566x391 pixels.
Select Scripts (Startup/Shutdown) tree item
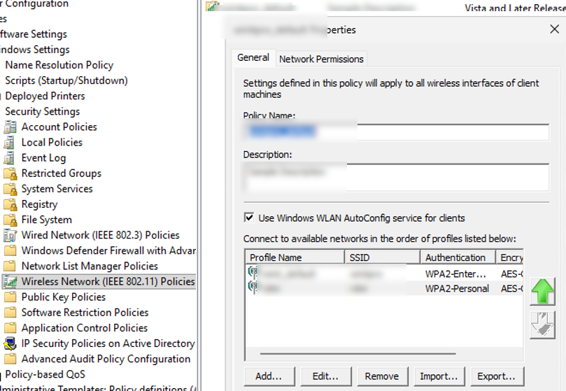pos(66,81)
